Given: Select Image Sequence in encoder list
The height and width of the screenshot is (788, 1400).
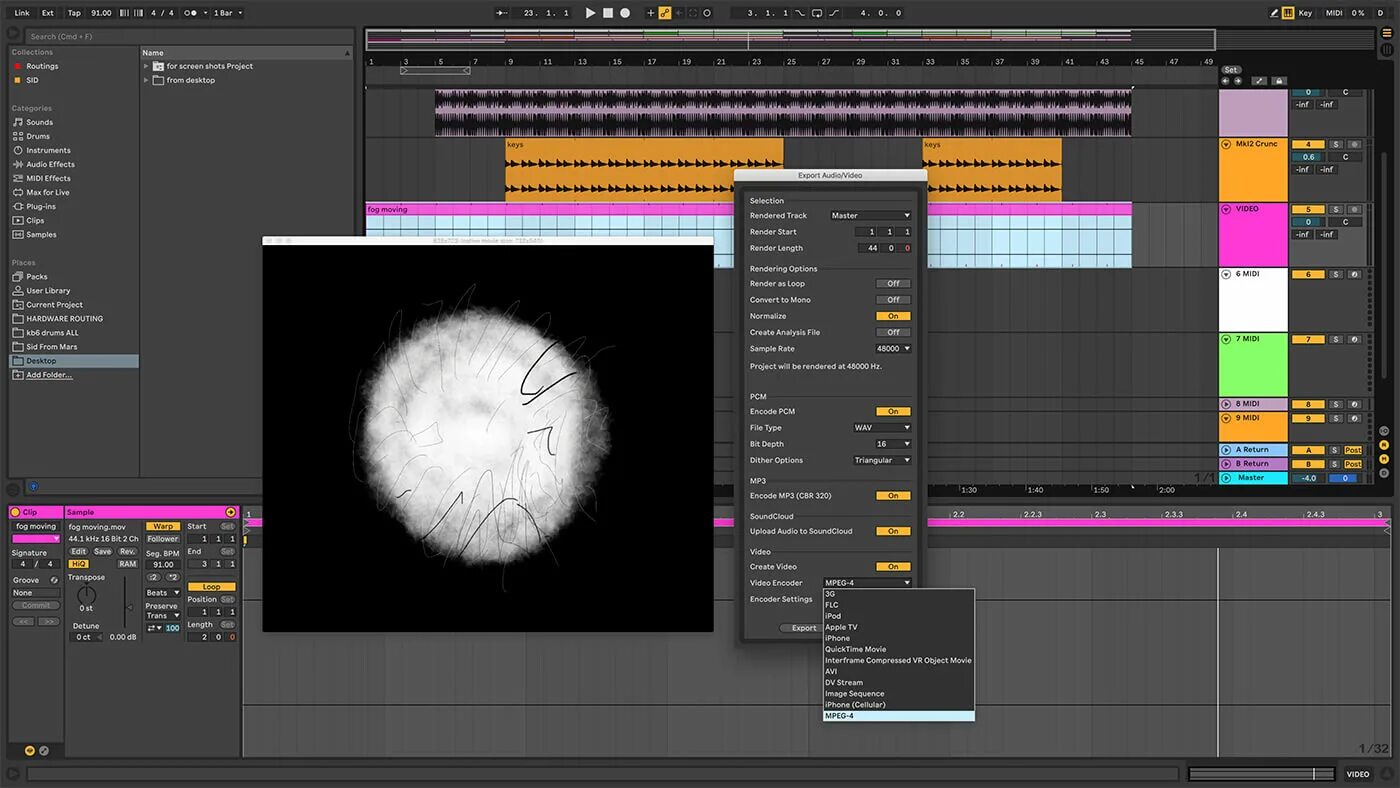Looking at the screenshot, I should point(898,693).
